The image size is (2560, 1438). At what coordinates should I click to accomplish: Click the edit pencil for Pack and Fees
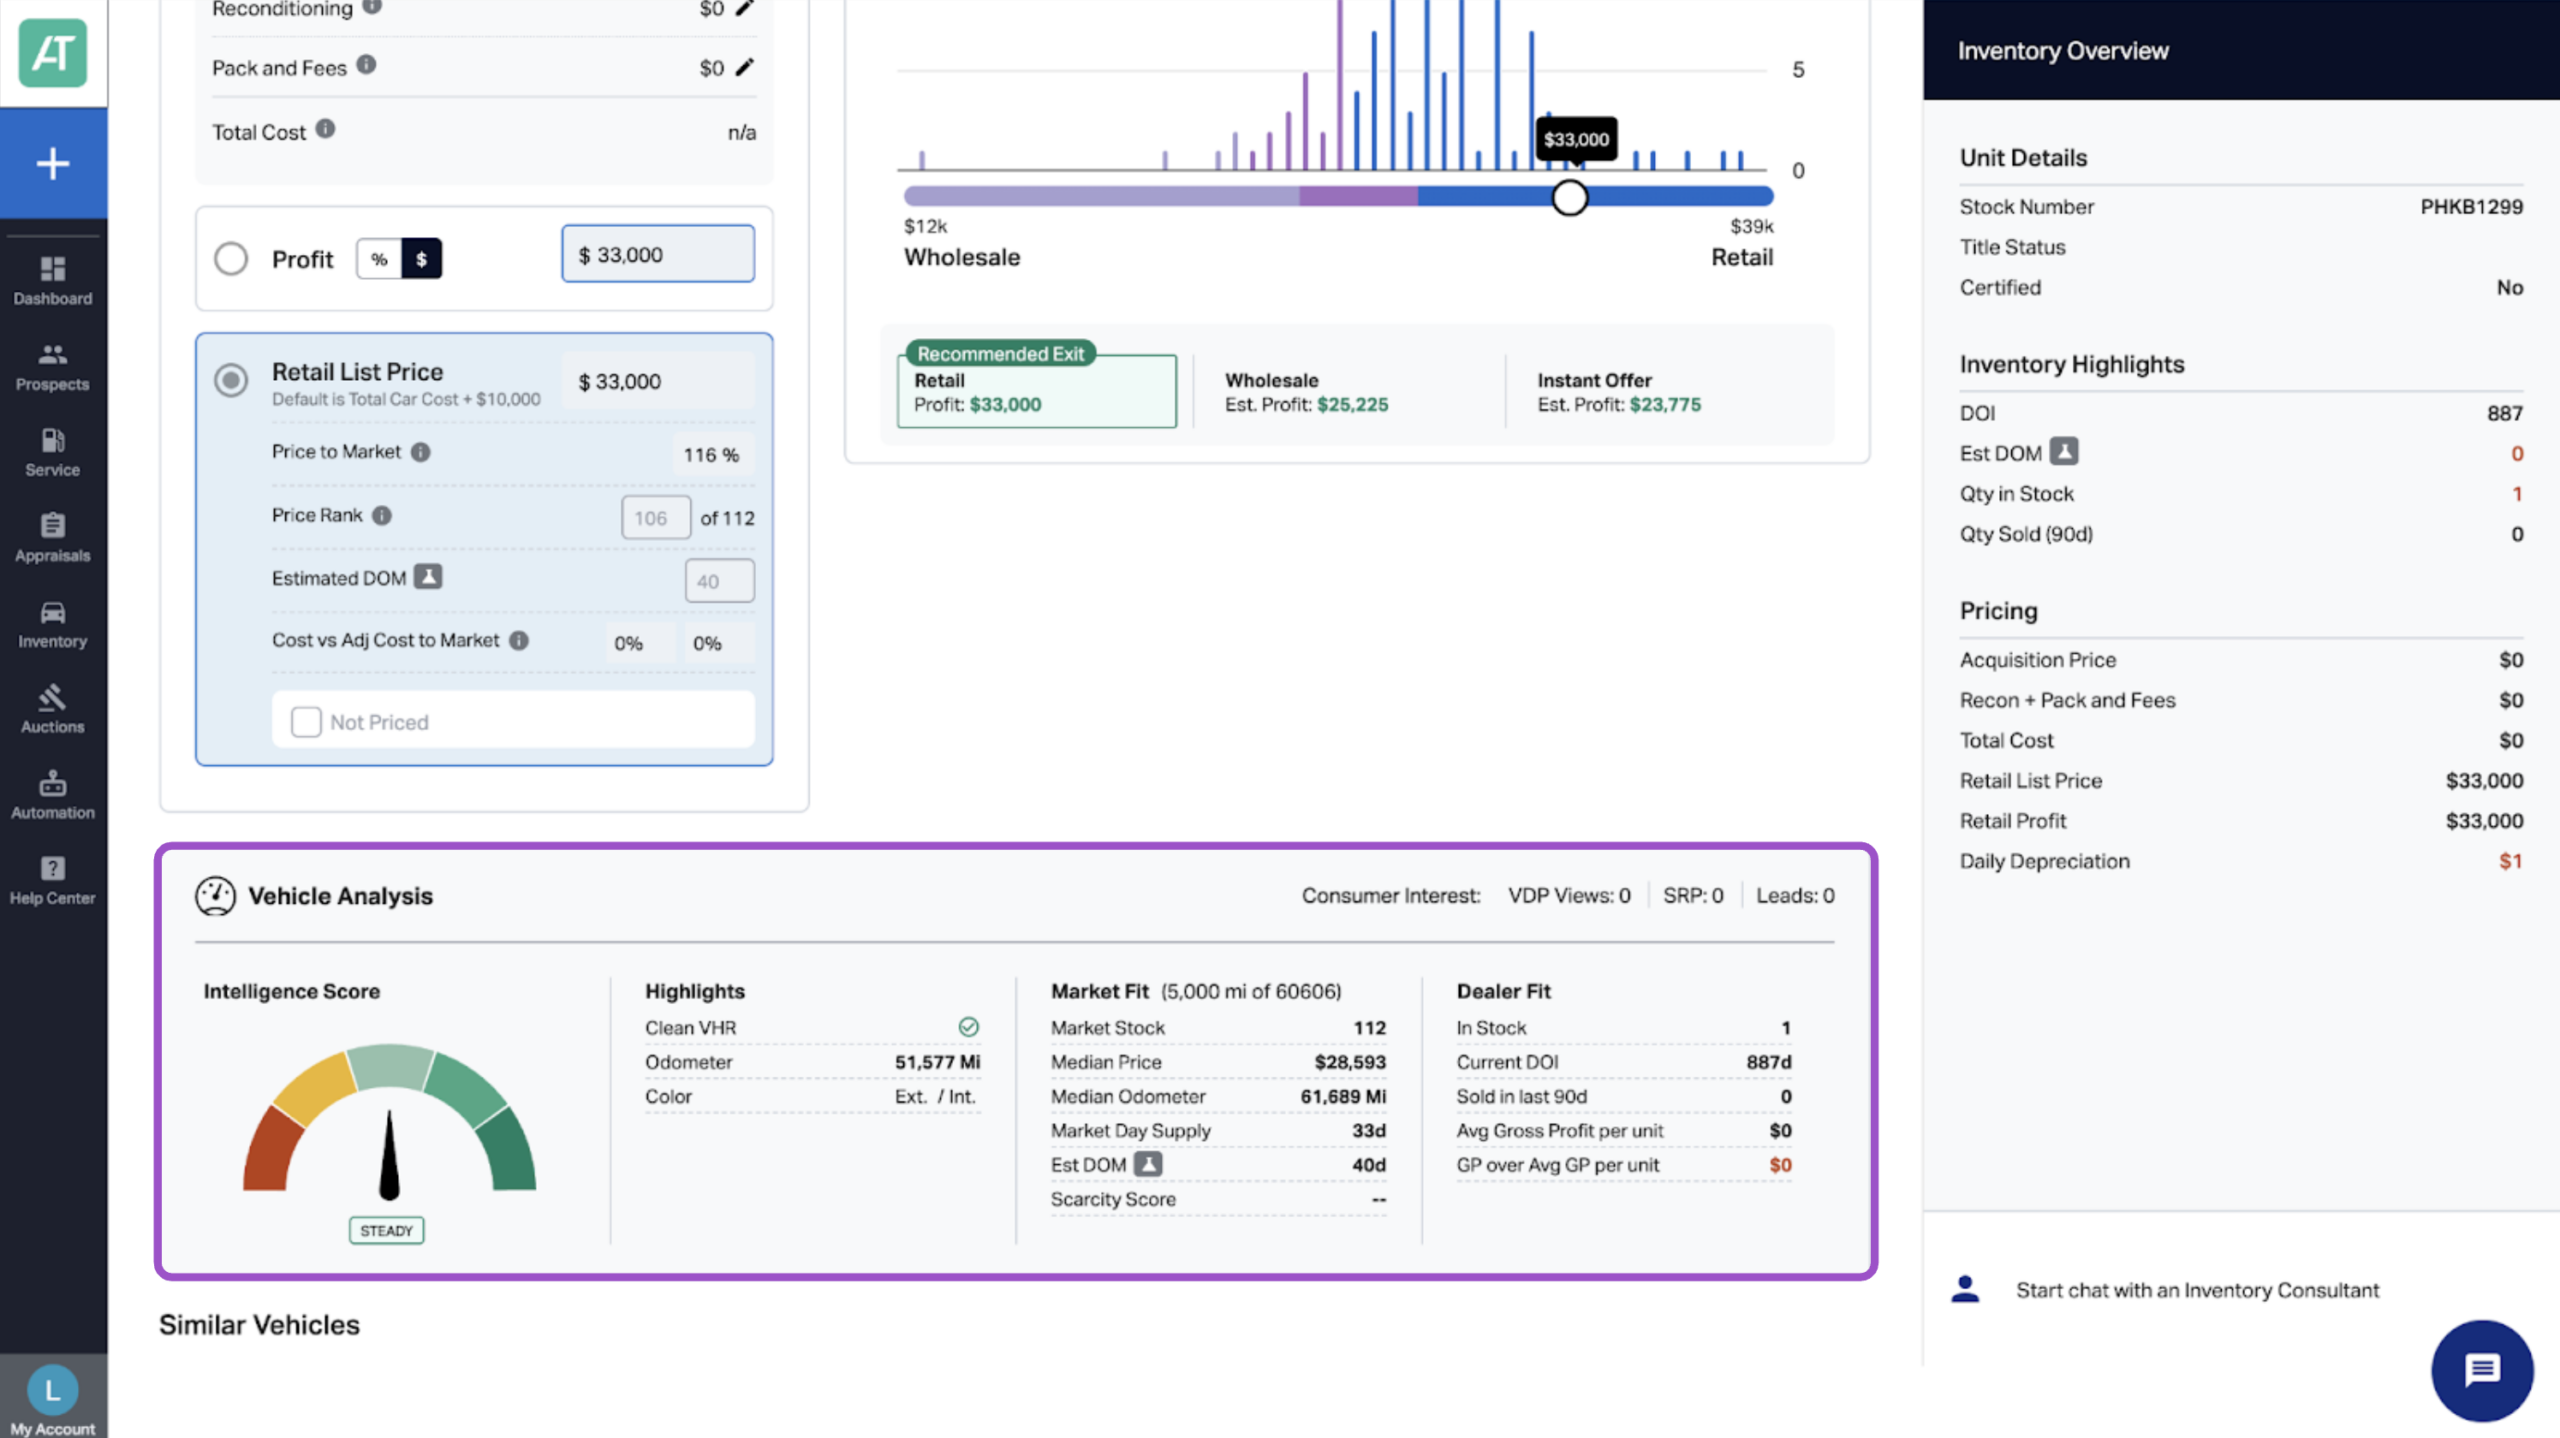(x=745, y=67)
